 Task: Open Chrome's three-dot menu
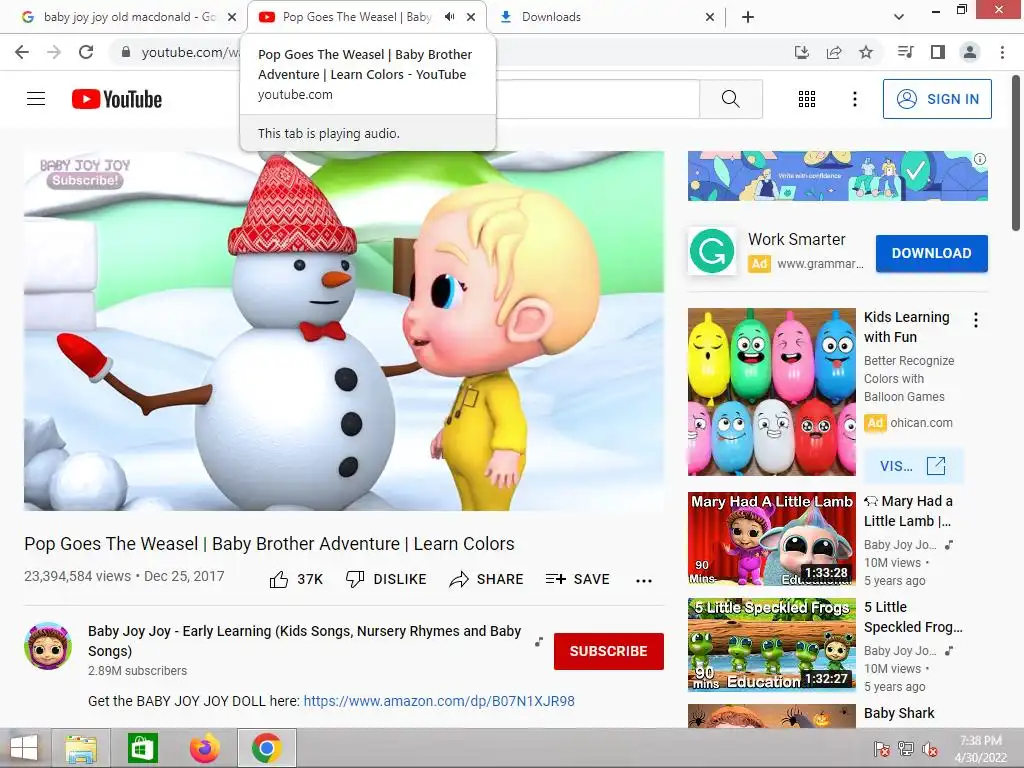1002,52
